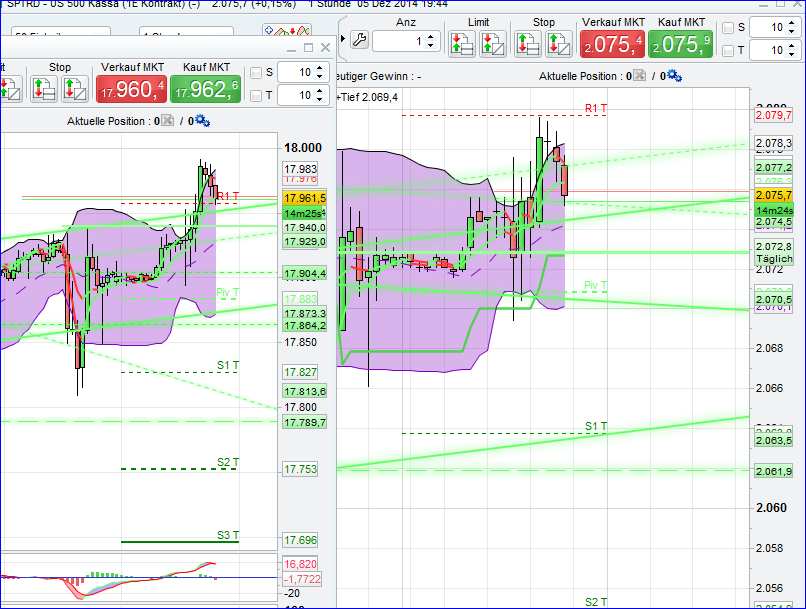Buy at market with Kauf MKT 2.075,9
Viewport: 806px width, 609px height.
pyautogui.click(x=681, y=44)
